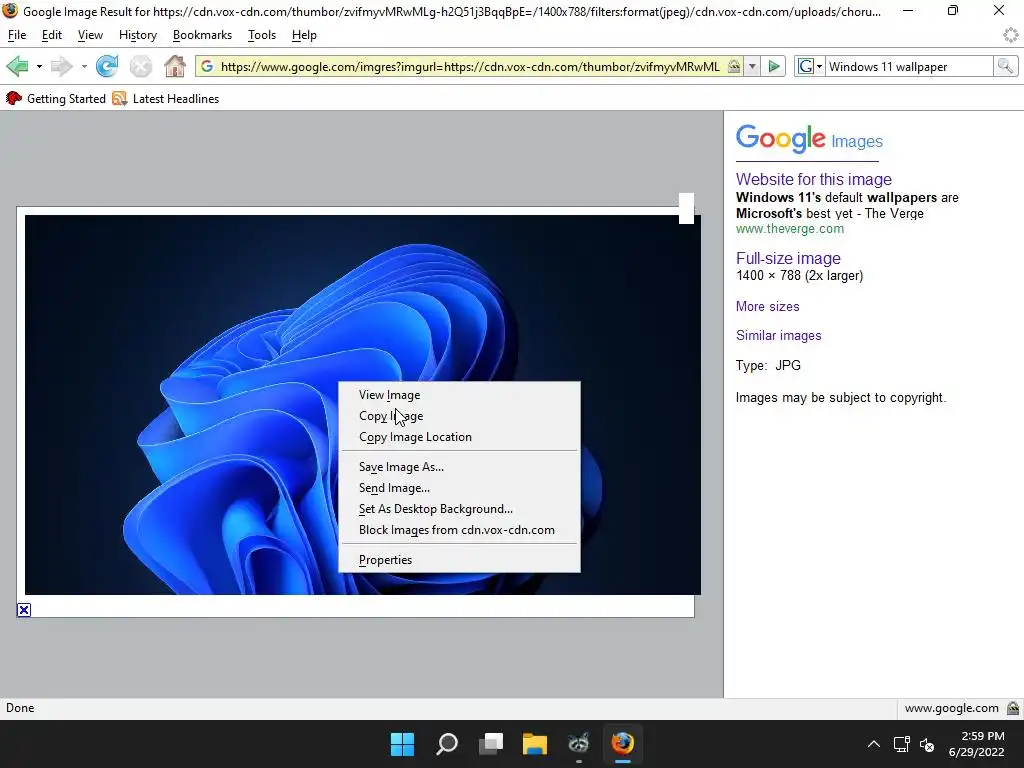This screenshot has height=768, width=1024.
Task: Click the Latest Headlines bookmark label
Action: 176,99
